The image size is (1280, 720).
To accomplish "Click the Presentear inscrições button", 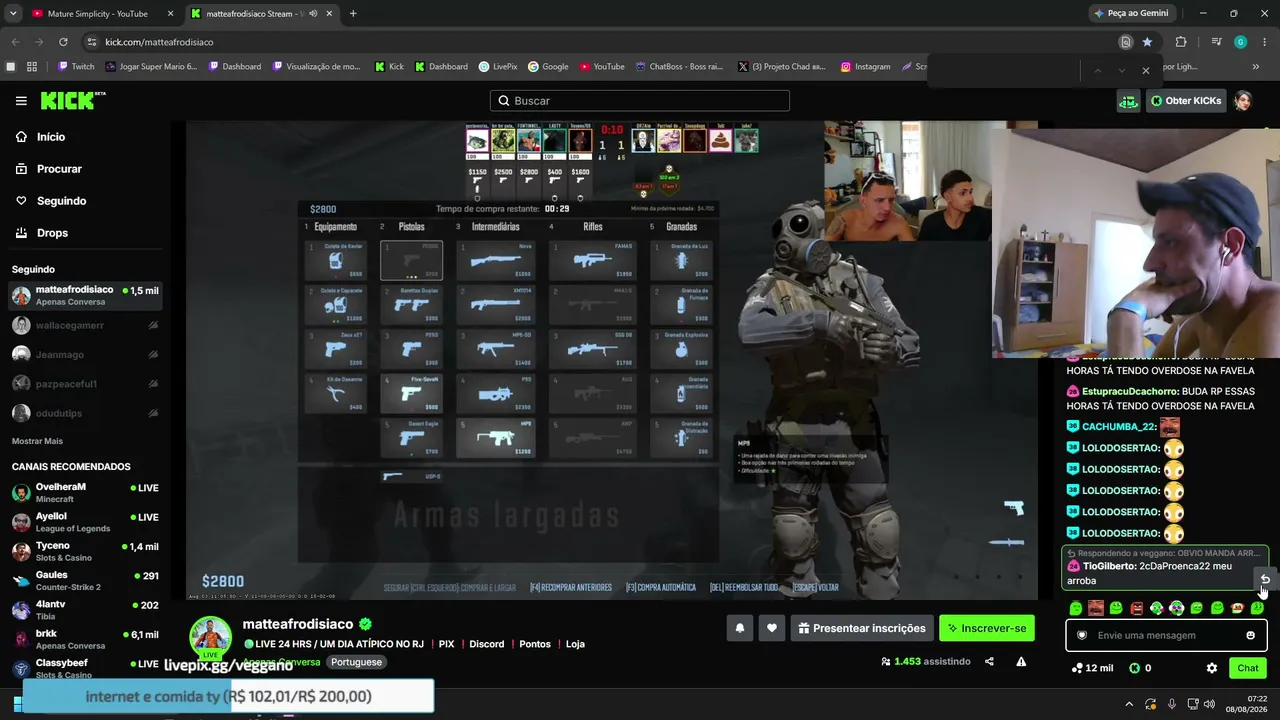I will 861,628.
